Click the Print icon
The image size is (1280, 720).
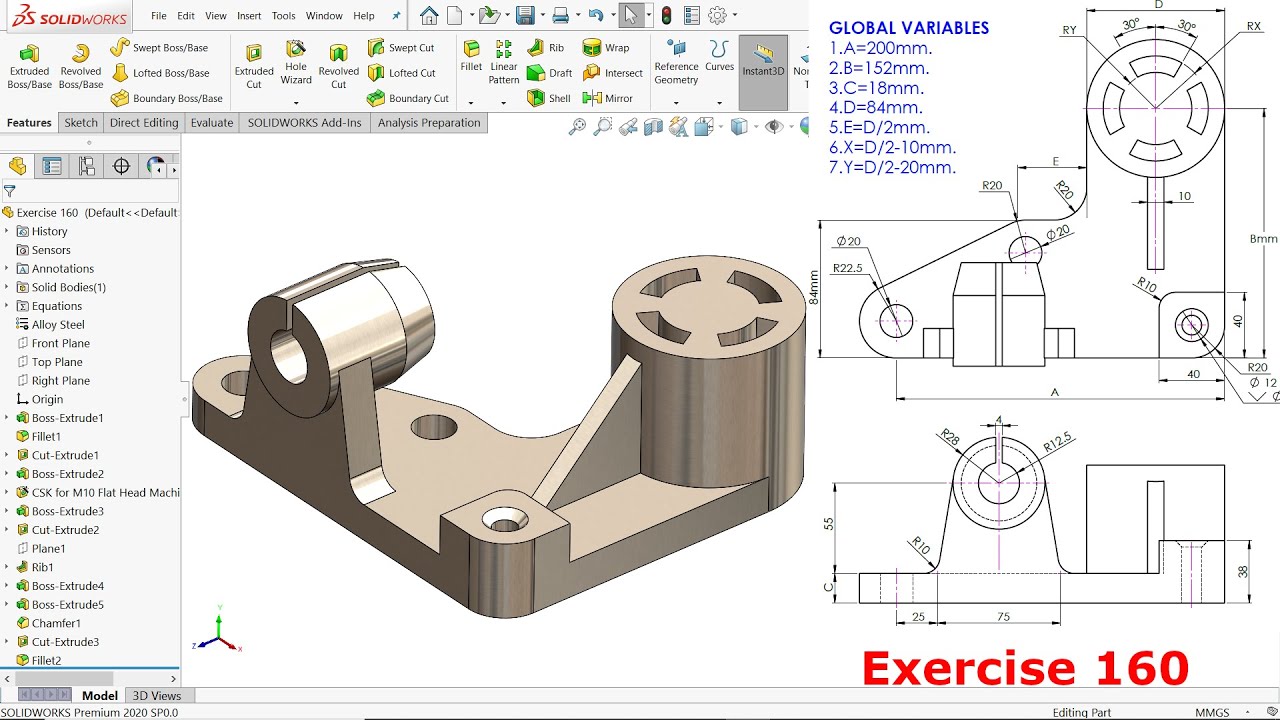coord(561,15)
